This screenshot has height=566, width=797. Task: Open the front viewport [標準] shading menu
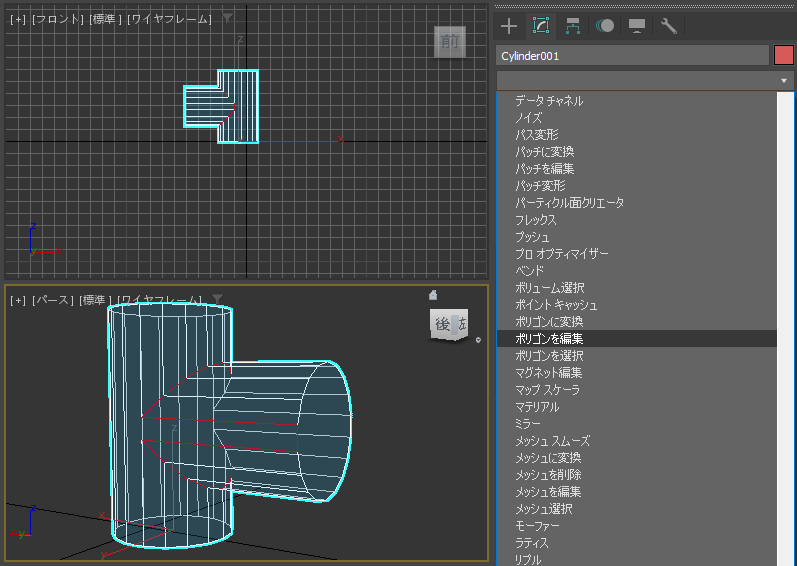(105, 19)
